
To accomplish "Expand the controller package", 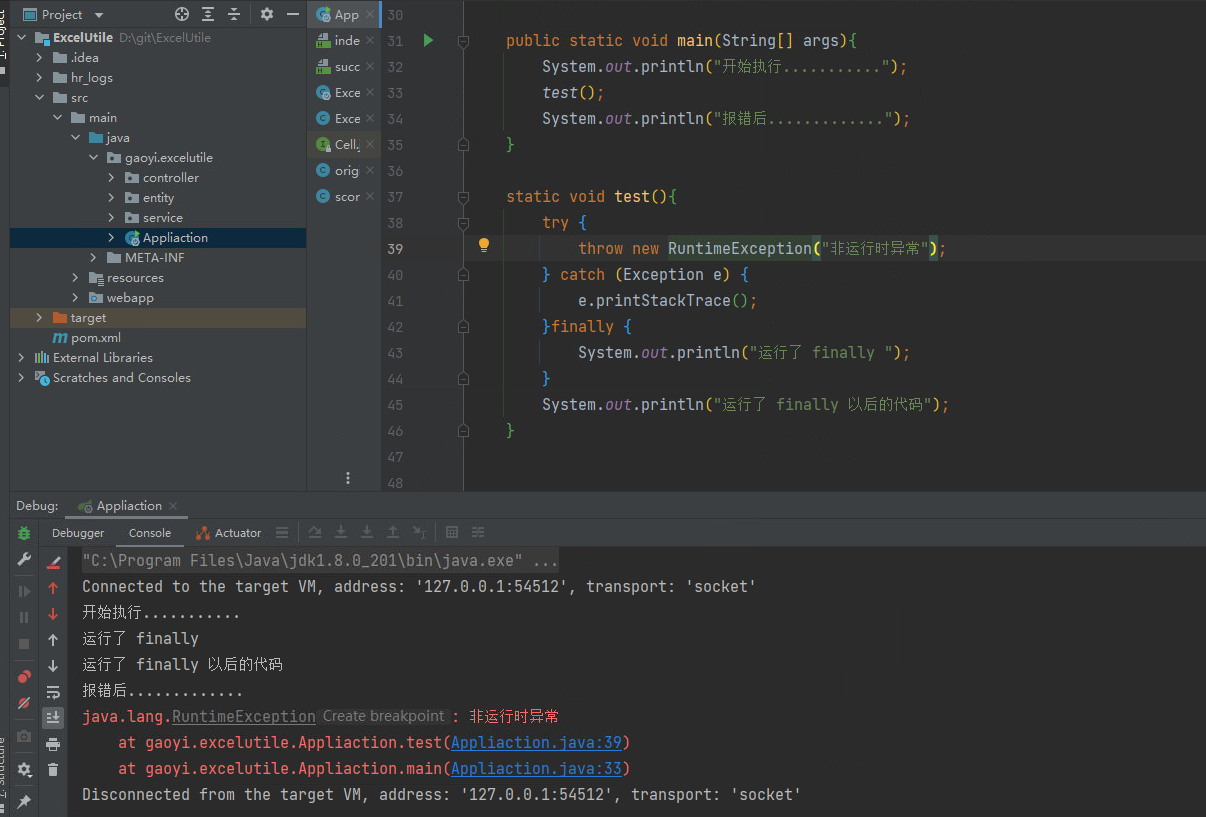I will [112, 178].
